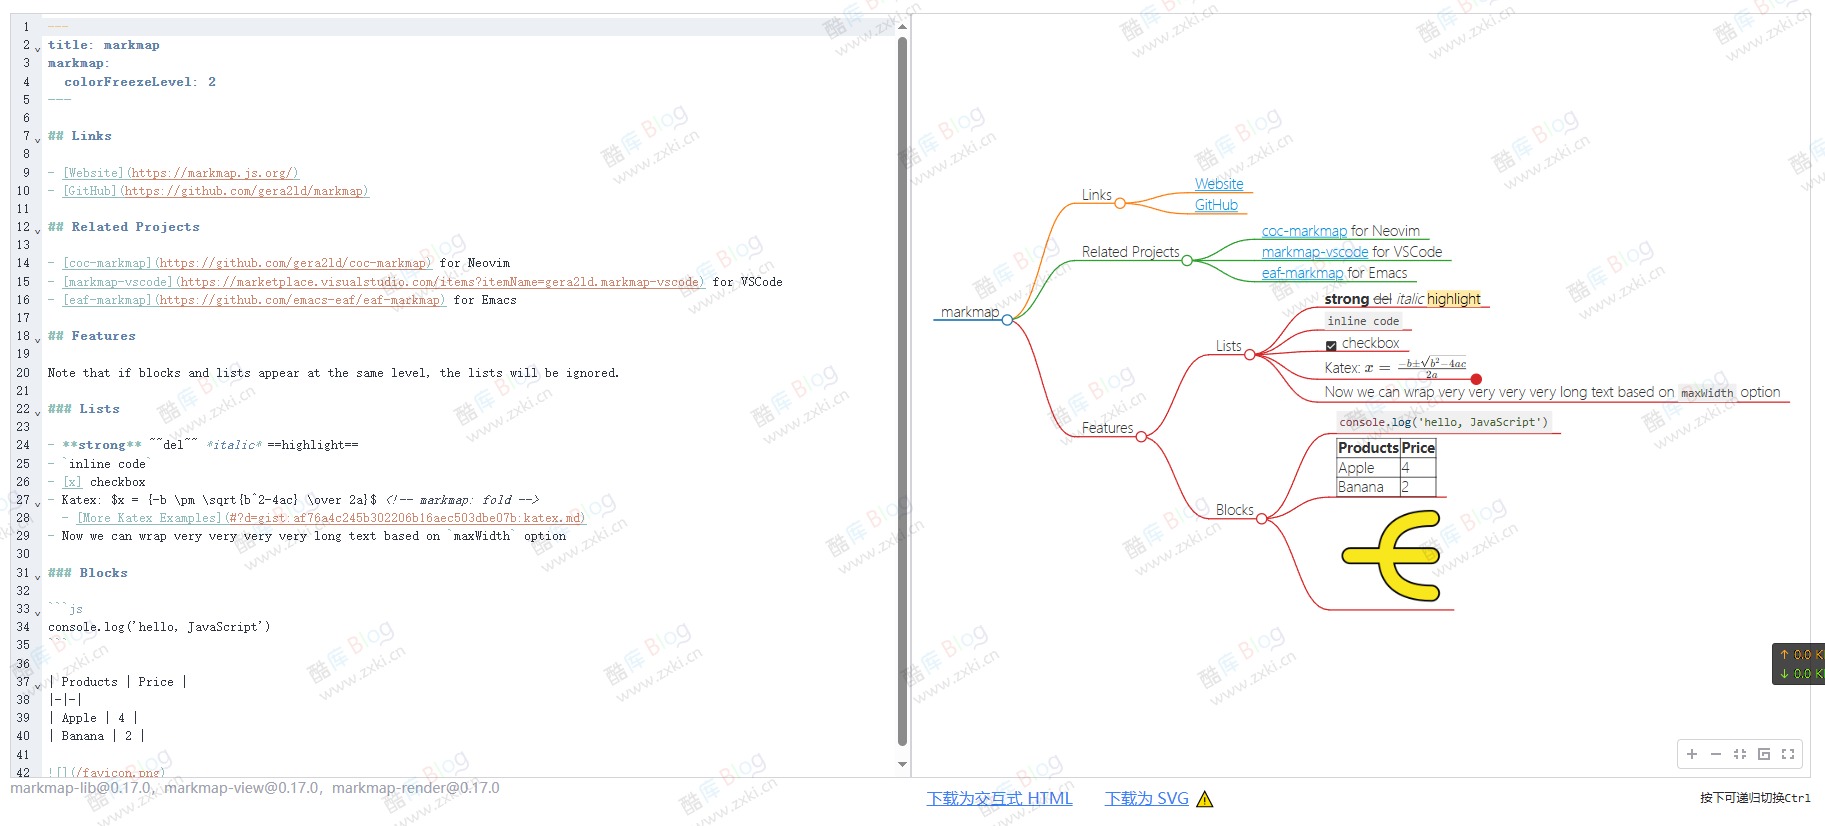Fold the front matter at line 2

click(x=38, y=48)
